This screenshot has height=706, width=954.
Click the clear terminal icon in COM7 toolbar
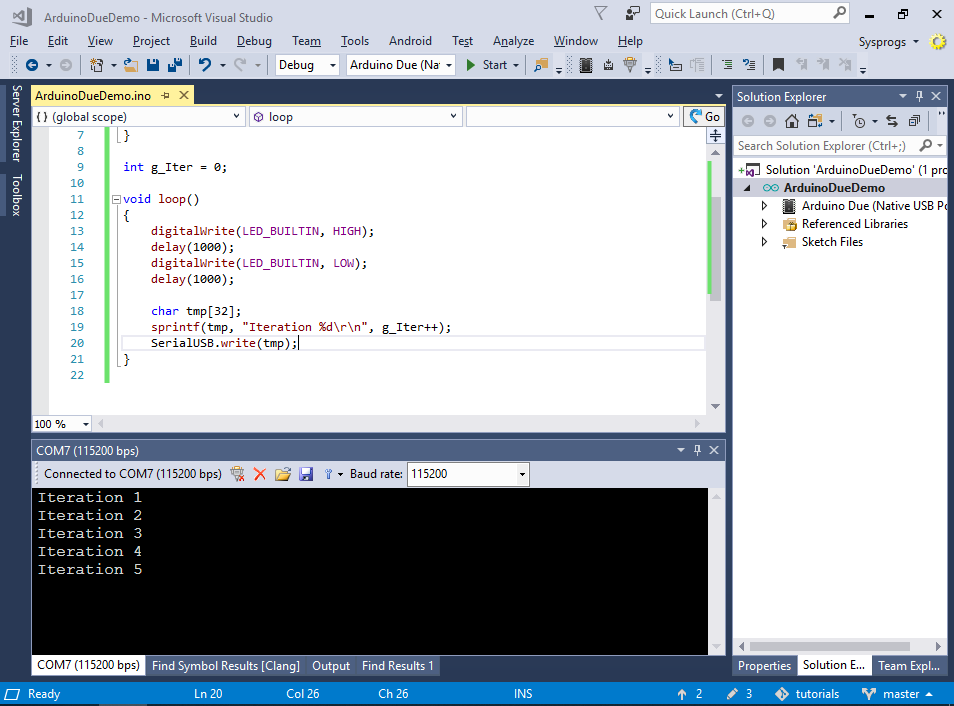click(237, 474)
